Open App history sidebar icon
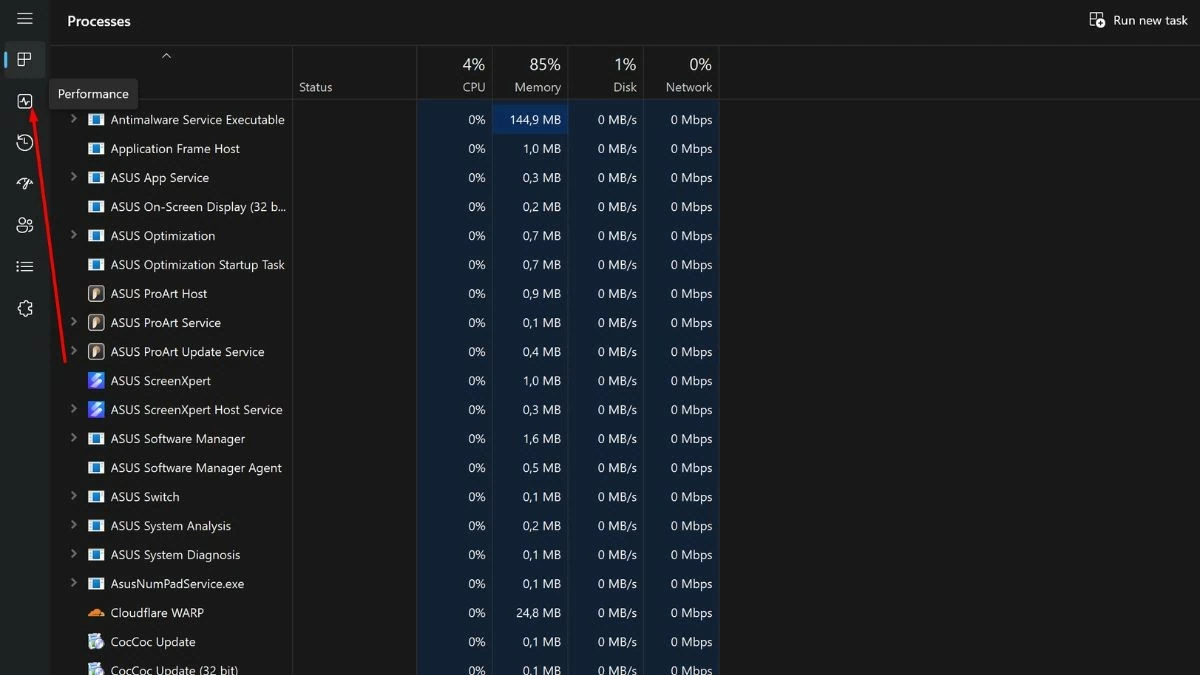The image size is (1200, 675). pyautogui.click(x=25, y=143)
